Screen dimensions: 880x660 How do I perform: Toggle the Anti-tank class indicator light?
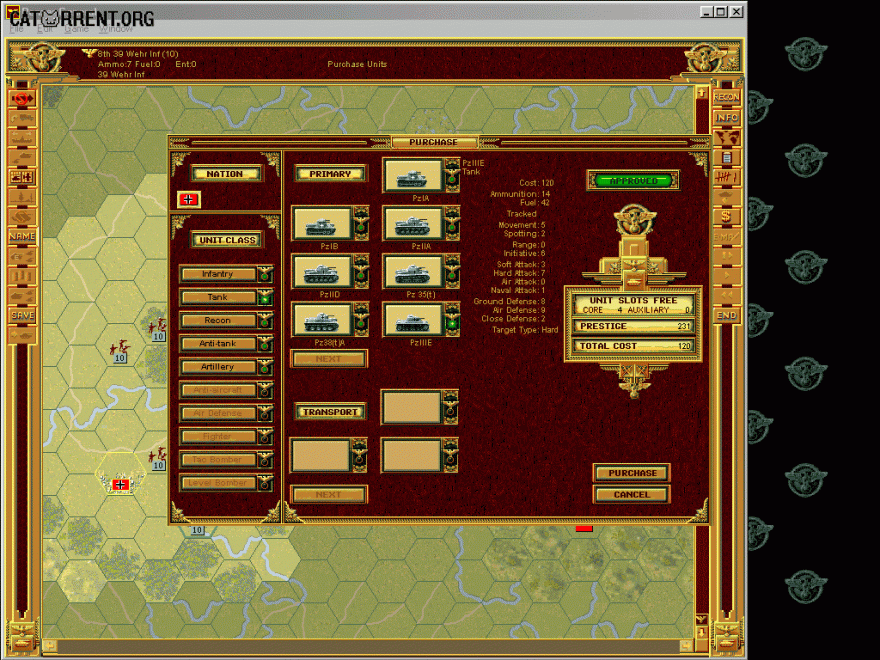[x=265, y=344]
